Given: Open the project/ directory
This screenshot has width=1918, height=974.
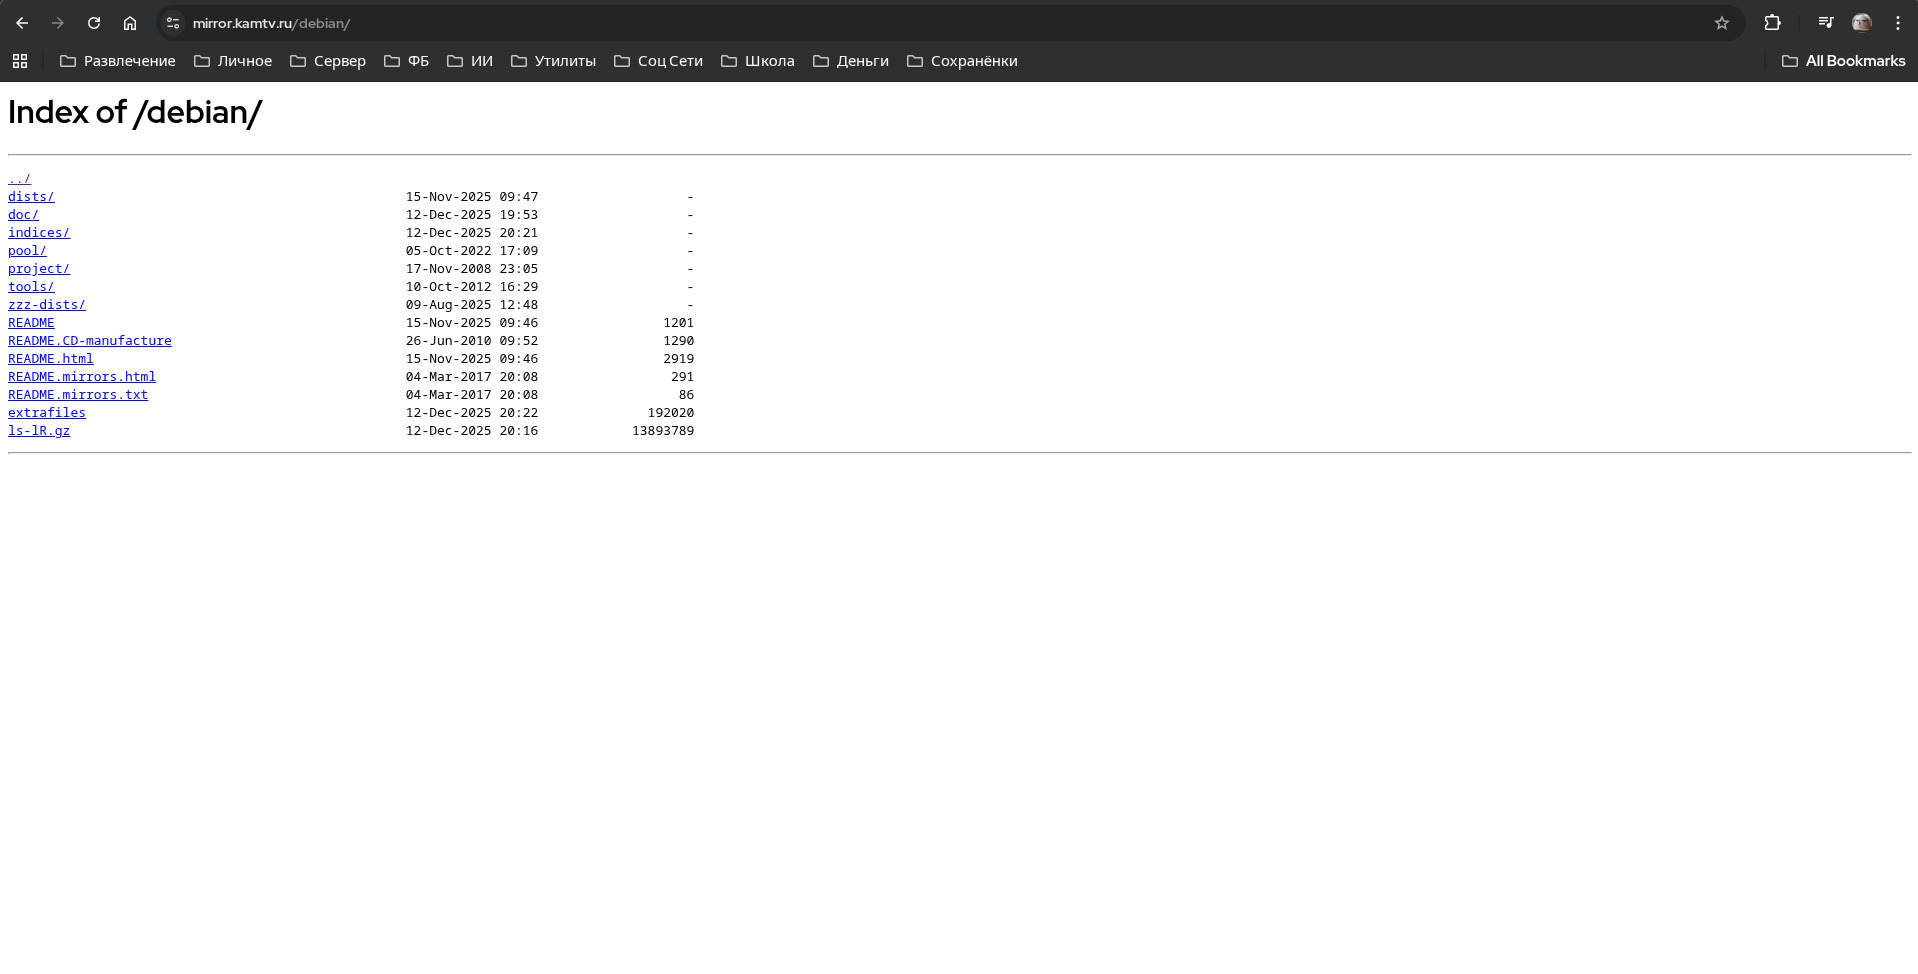Looking at the screenshot, I should pyautogui.click(x=39, y=269).
